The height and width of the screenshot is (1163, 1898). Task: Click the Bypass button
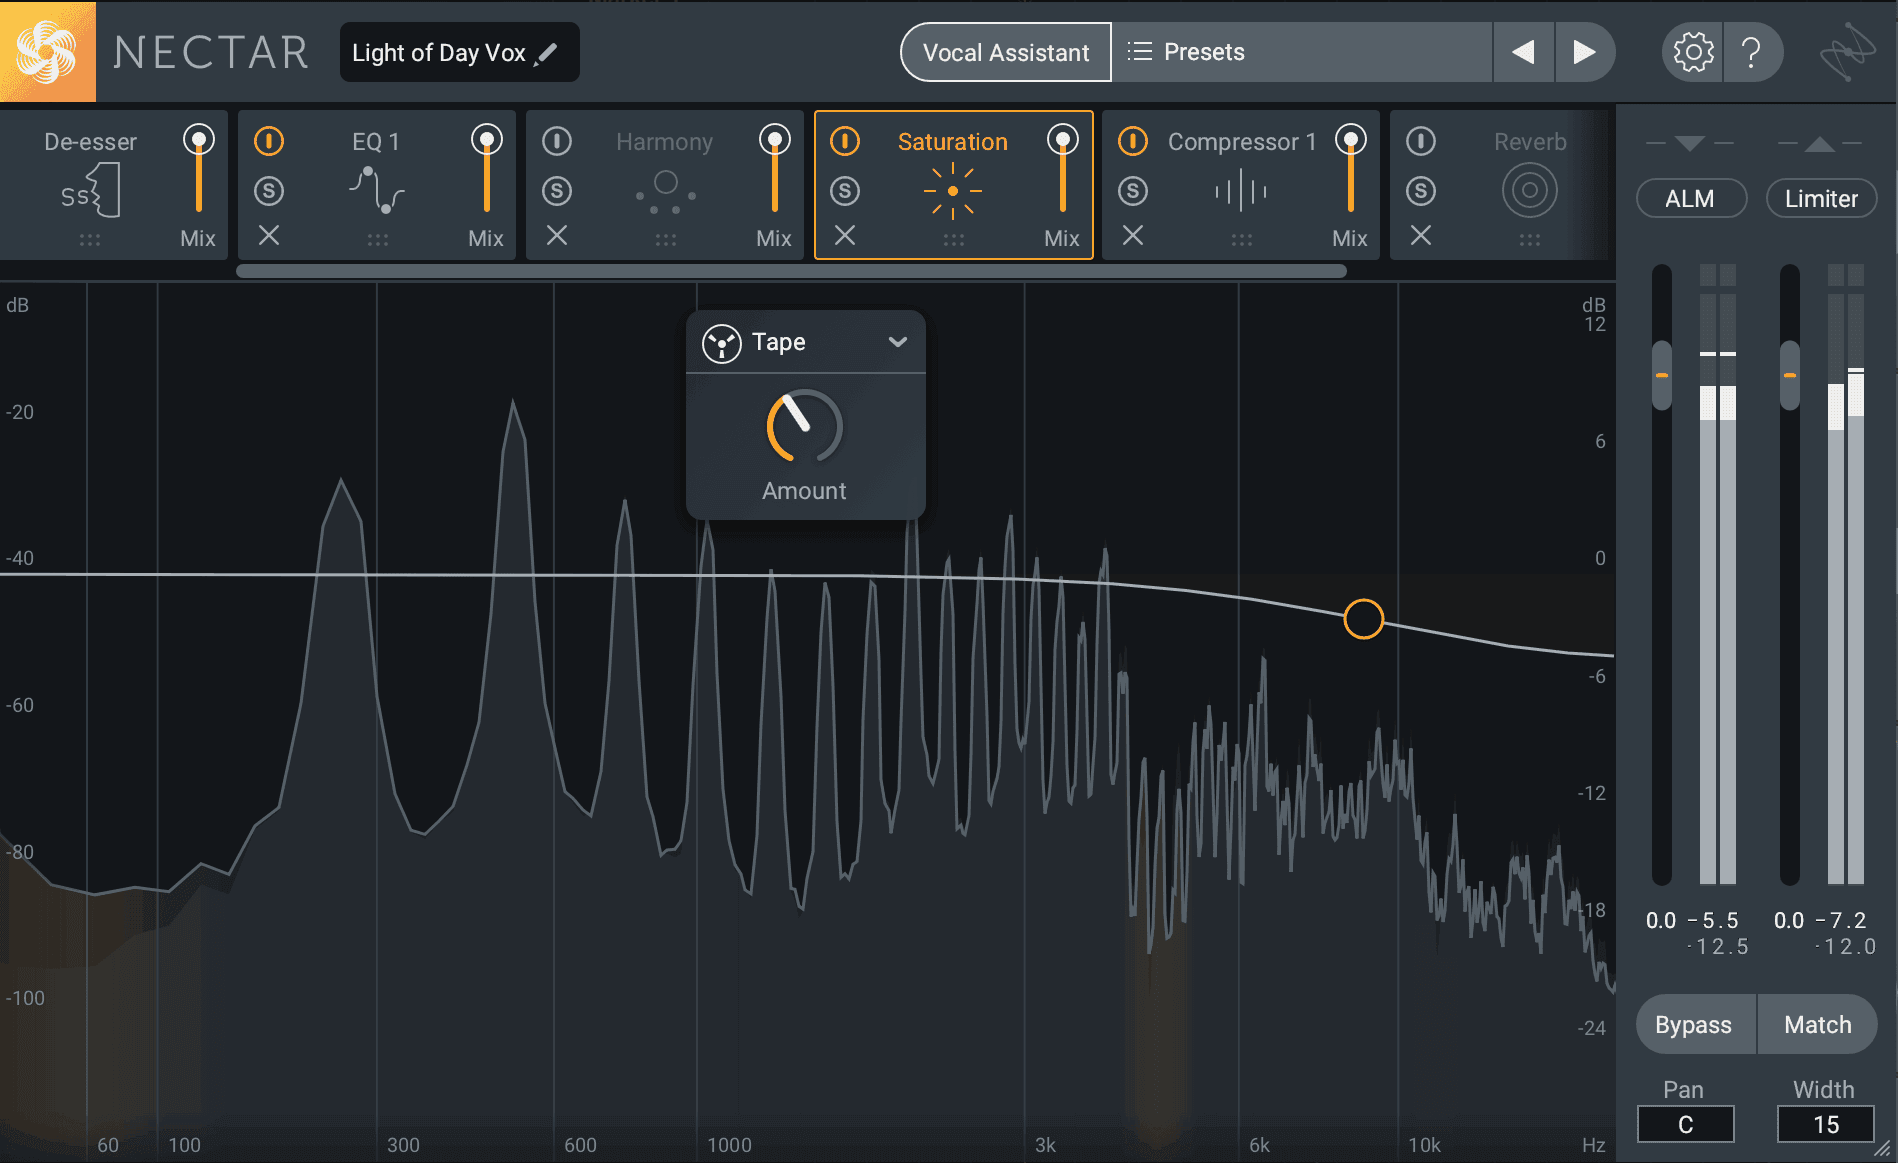(x=1694, y=1024)
